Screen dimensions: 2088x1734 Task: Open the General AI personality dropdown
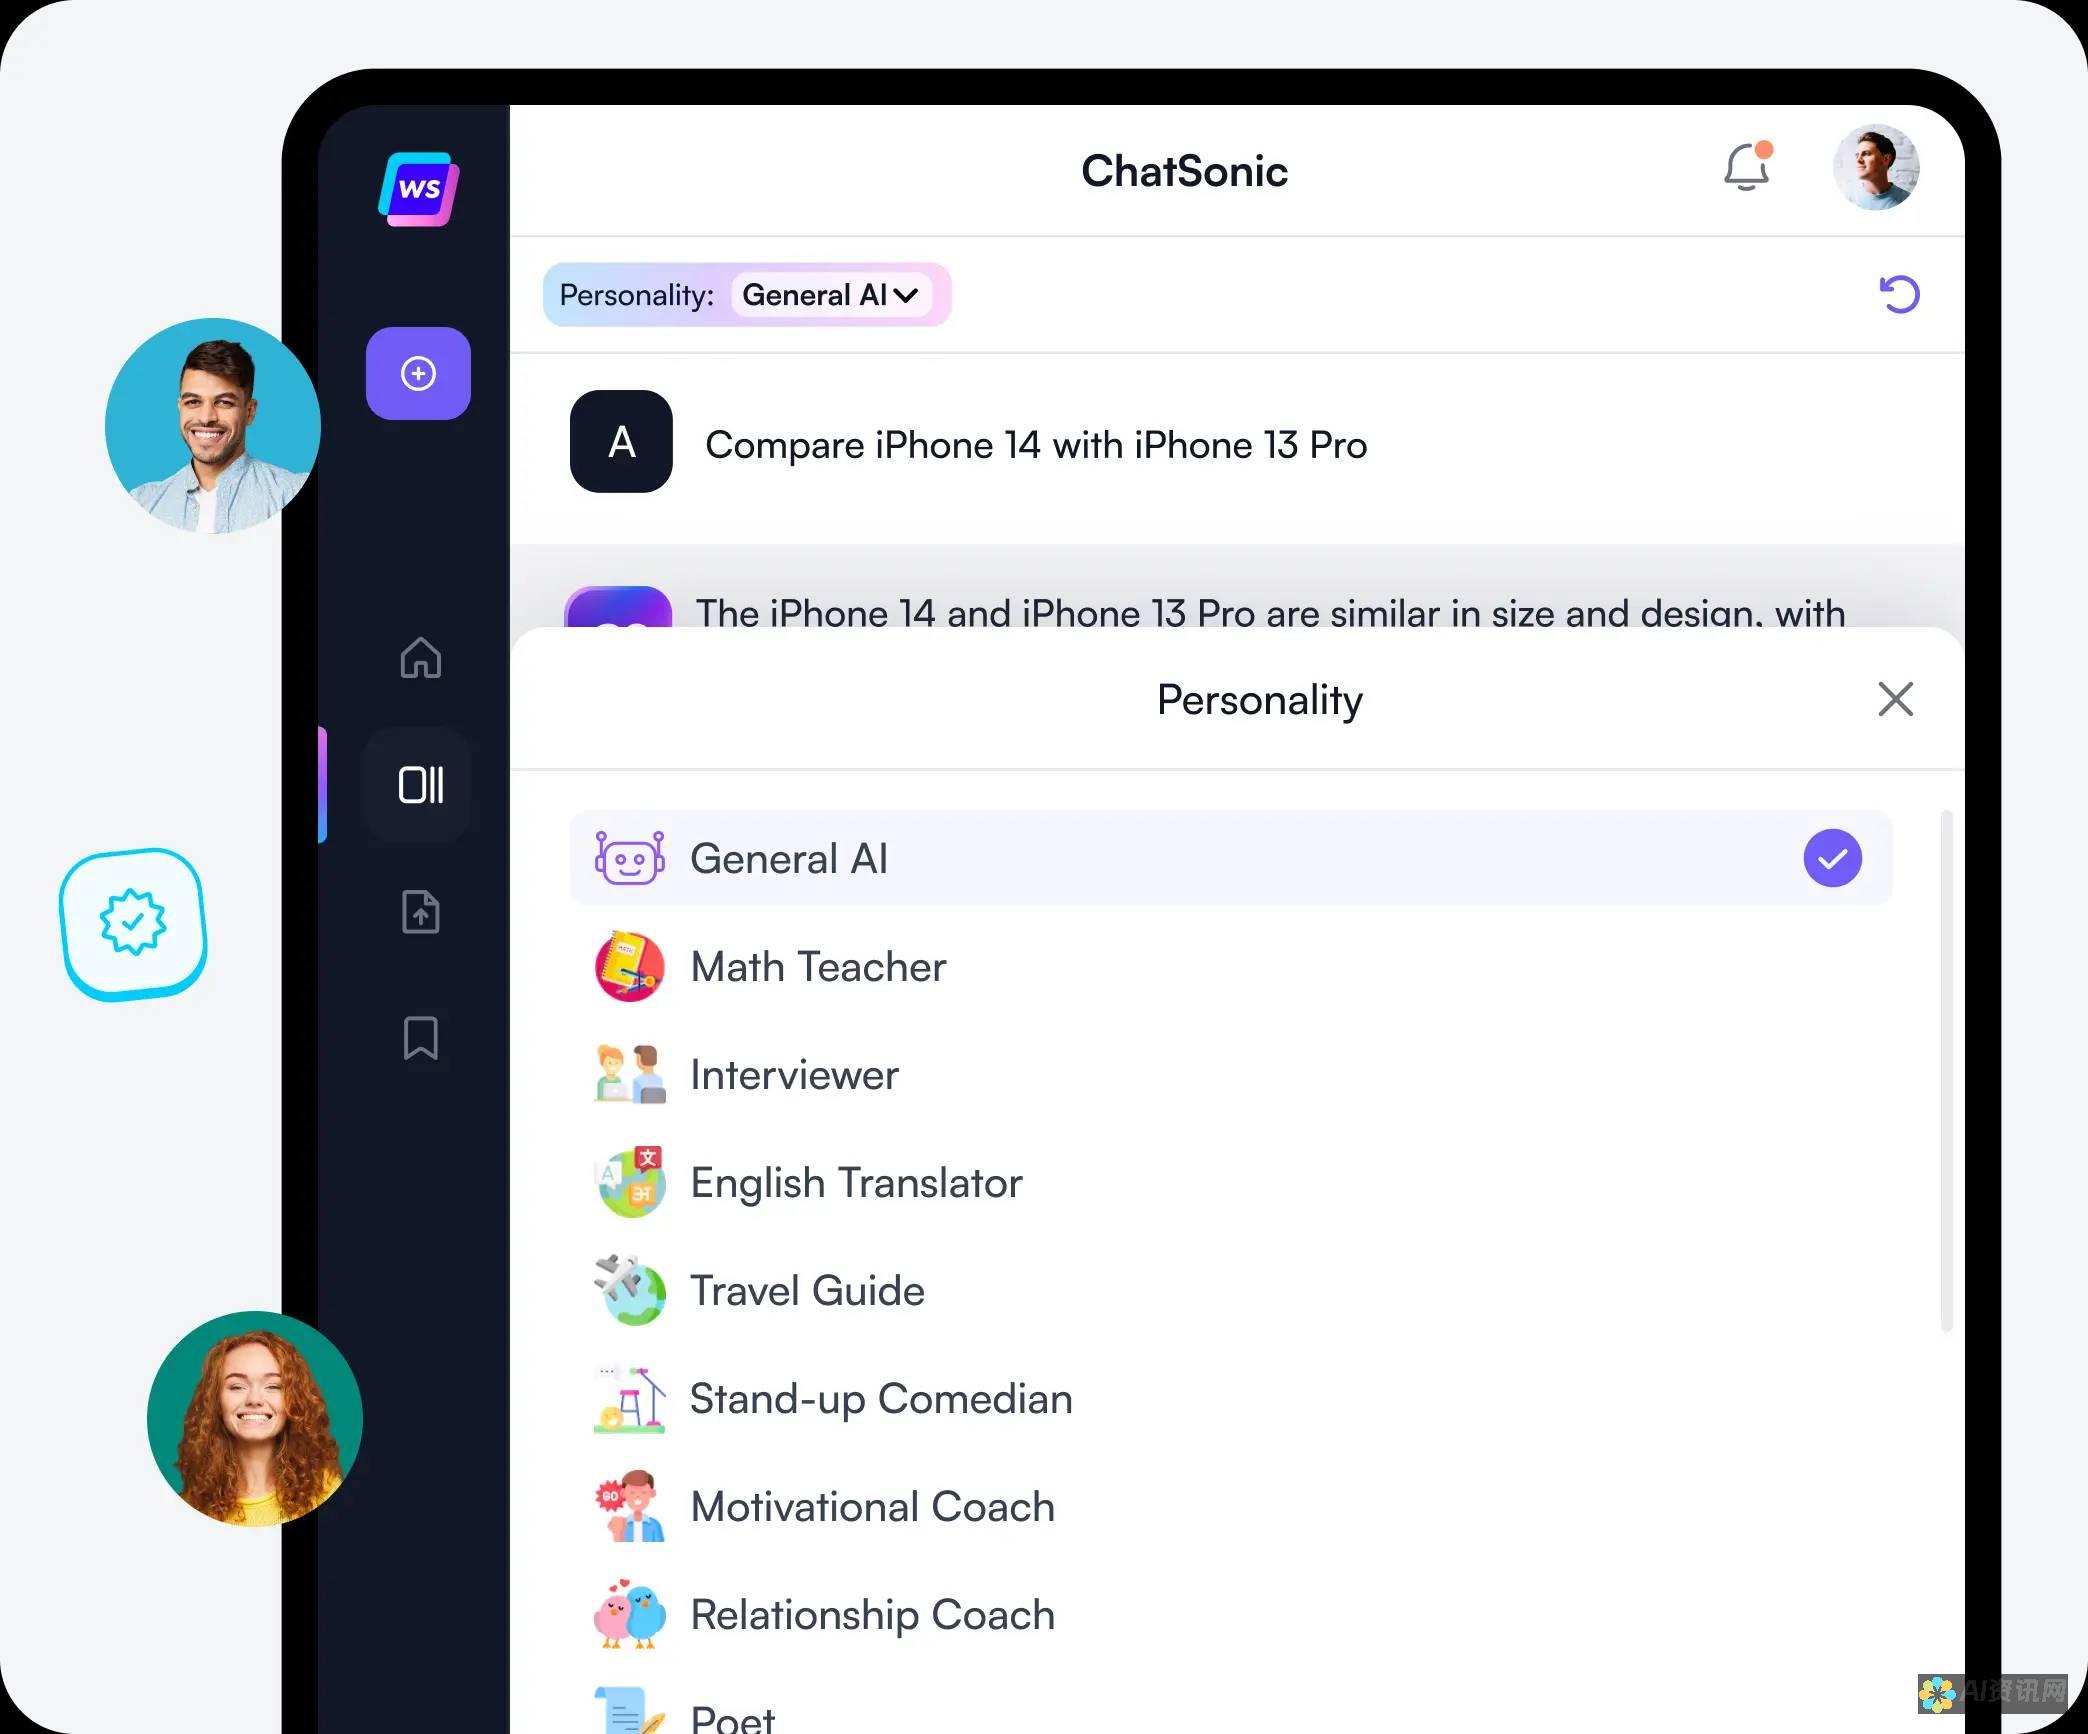832,295
